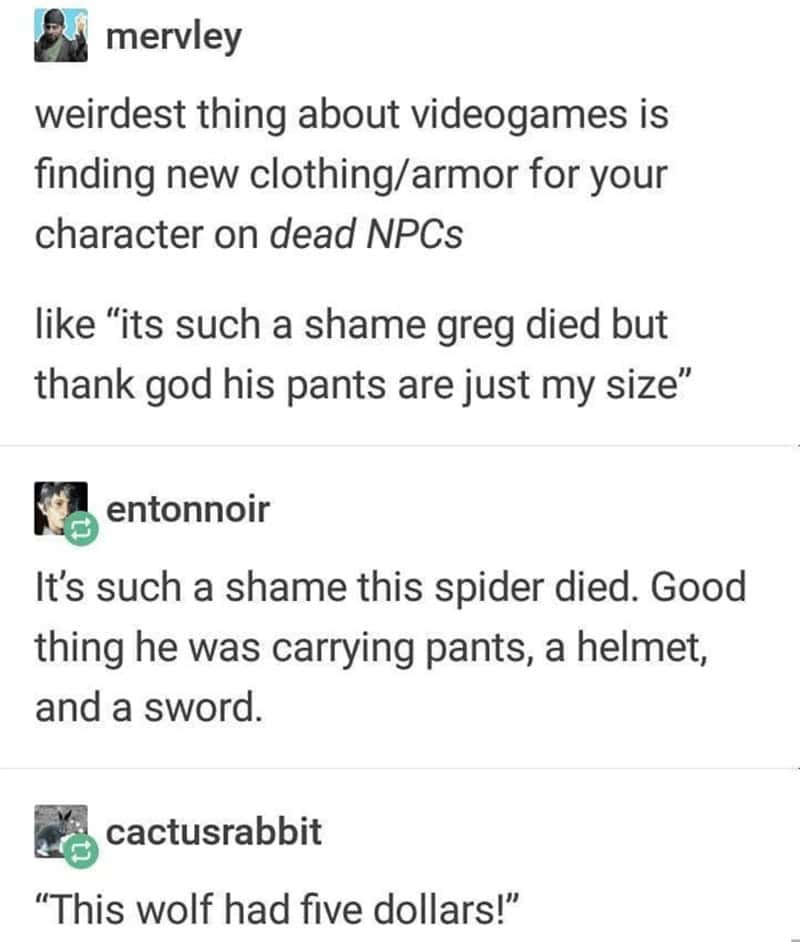Screen dimensions: 800x942
Task: Click the 'finding new clothing/armor' line
Action: click(351, 175)
